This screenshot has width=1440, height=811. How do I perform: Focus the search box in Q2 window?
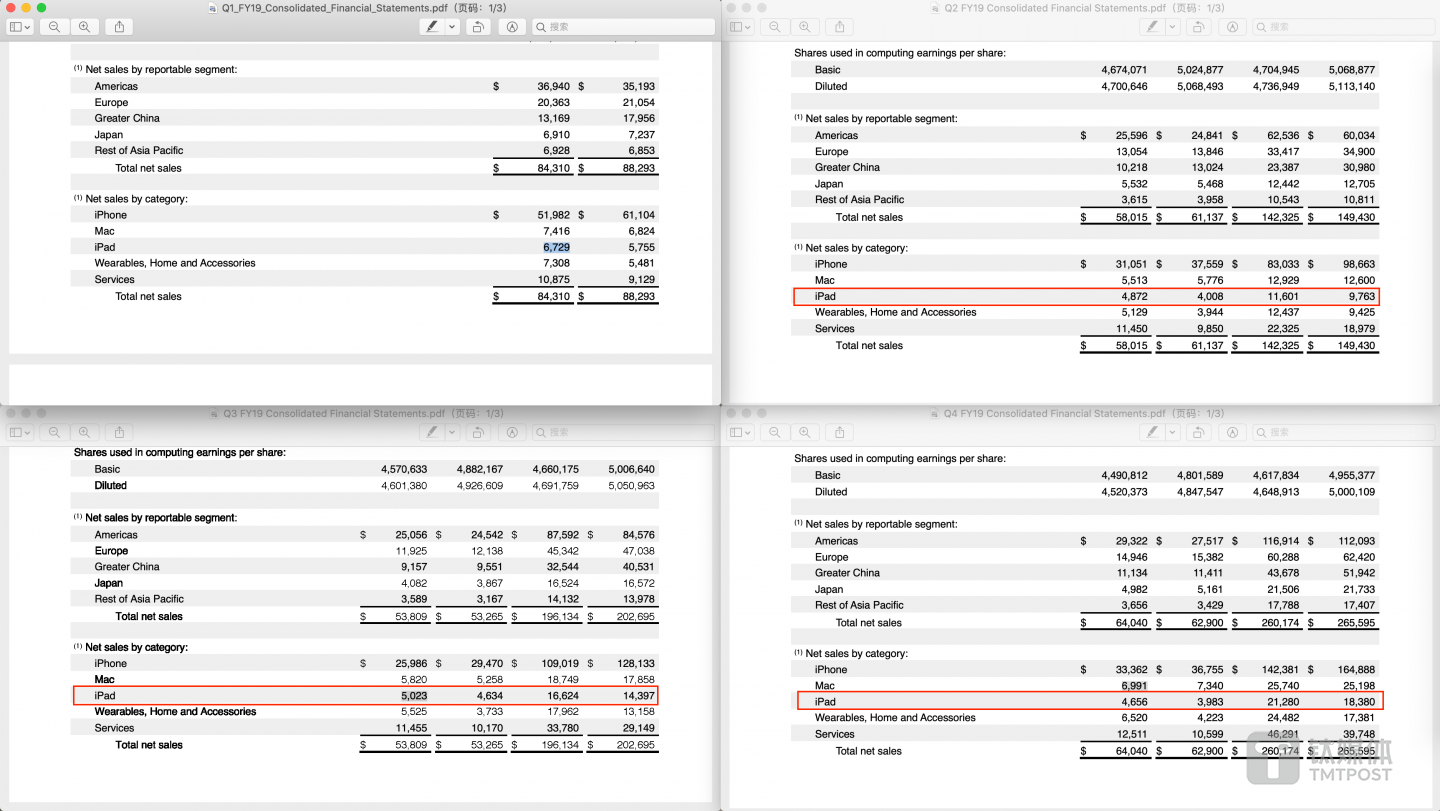[x=1340, y=27]
